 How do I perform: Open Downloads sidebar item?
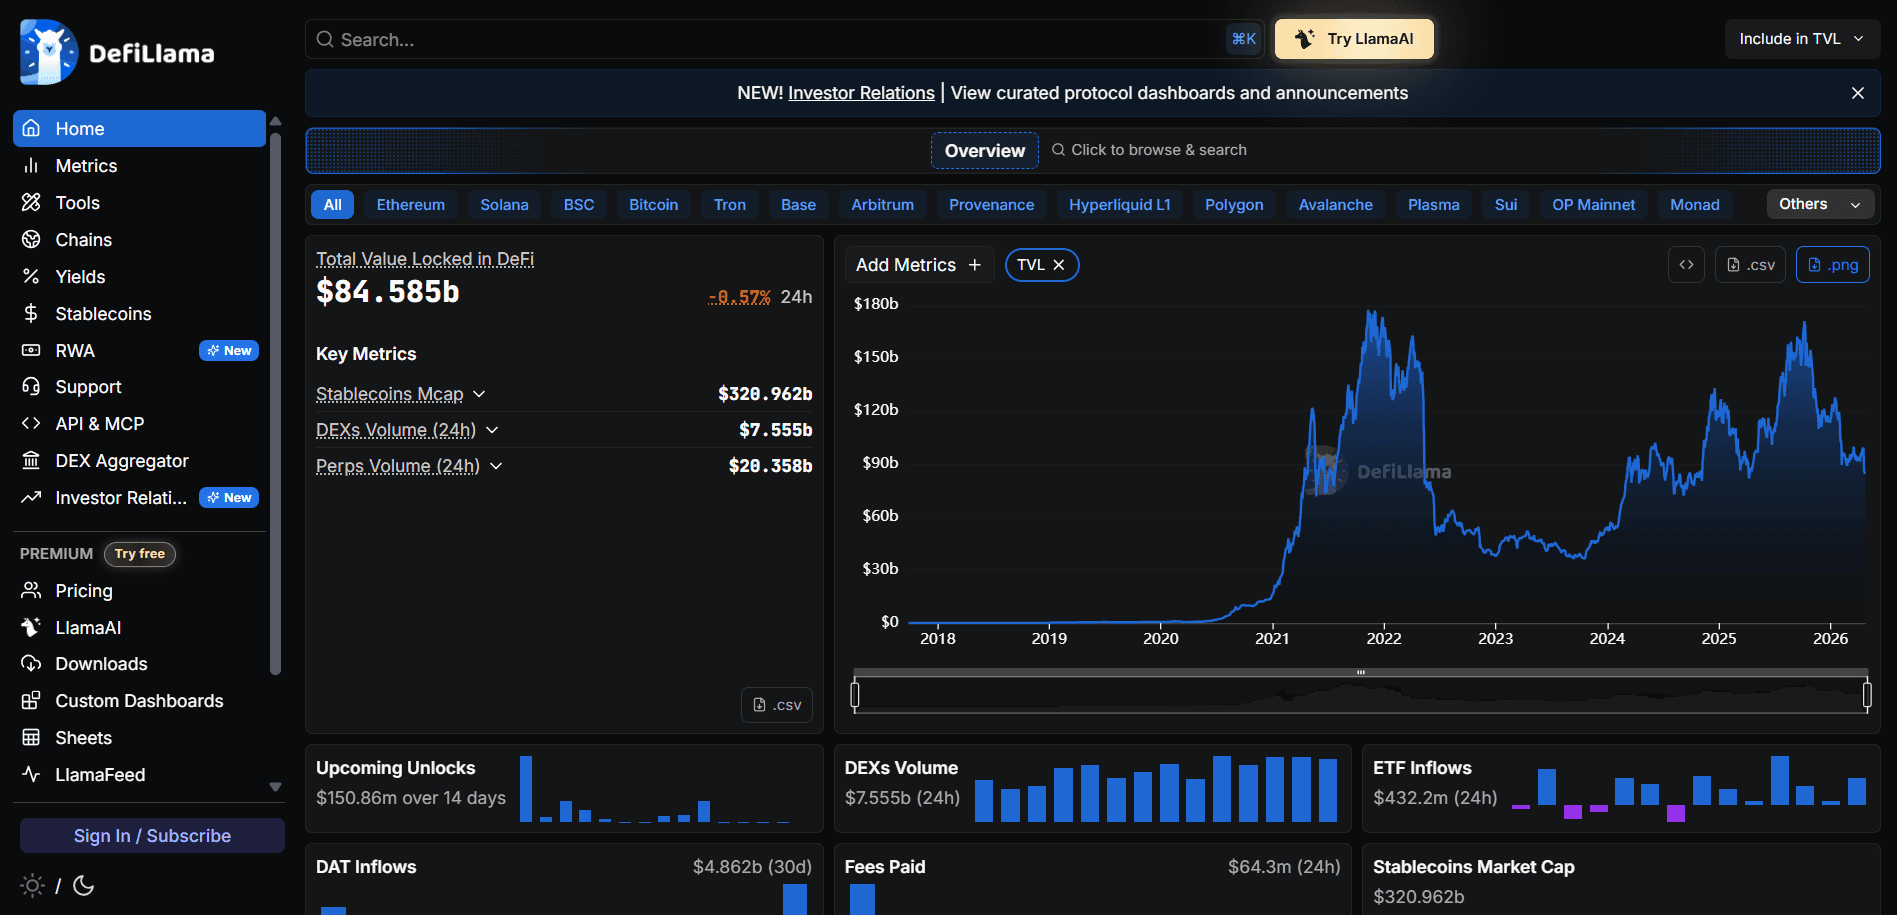coord(139,664)
